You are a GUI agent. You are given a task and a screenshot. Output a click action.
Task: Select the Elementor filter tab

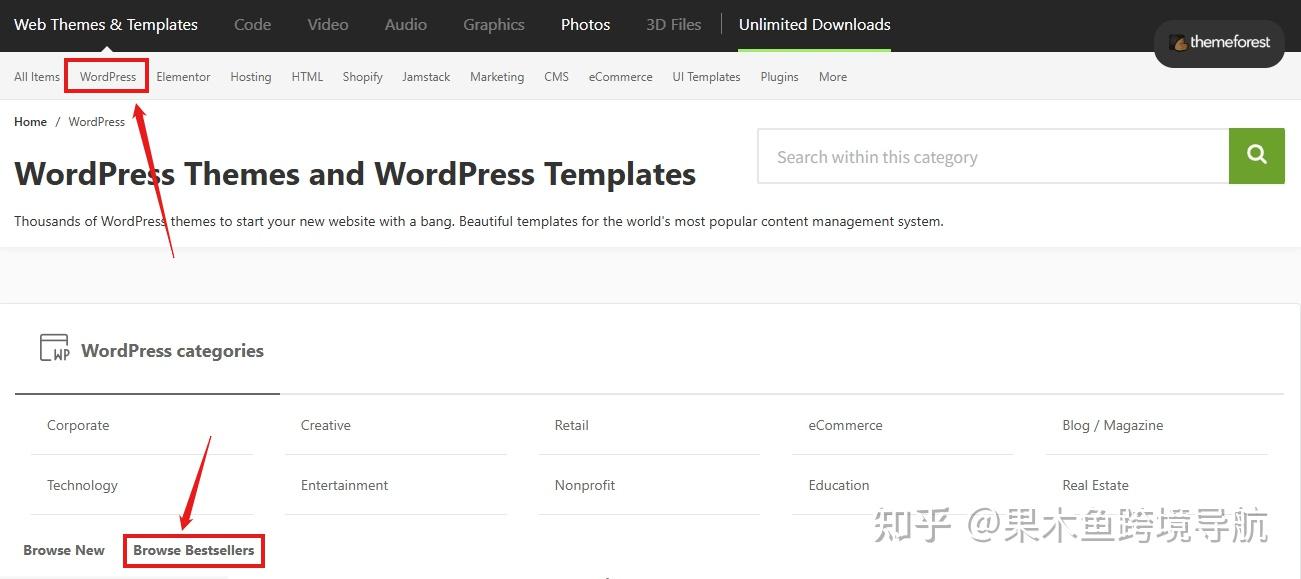tap(183, 76)
